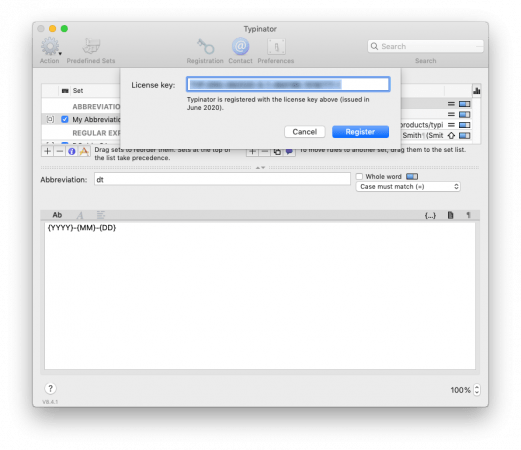Click the Set column header

(78, 91)
